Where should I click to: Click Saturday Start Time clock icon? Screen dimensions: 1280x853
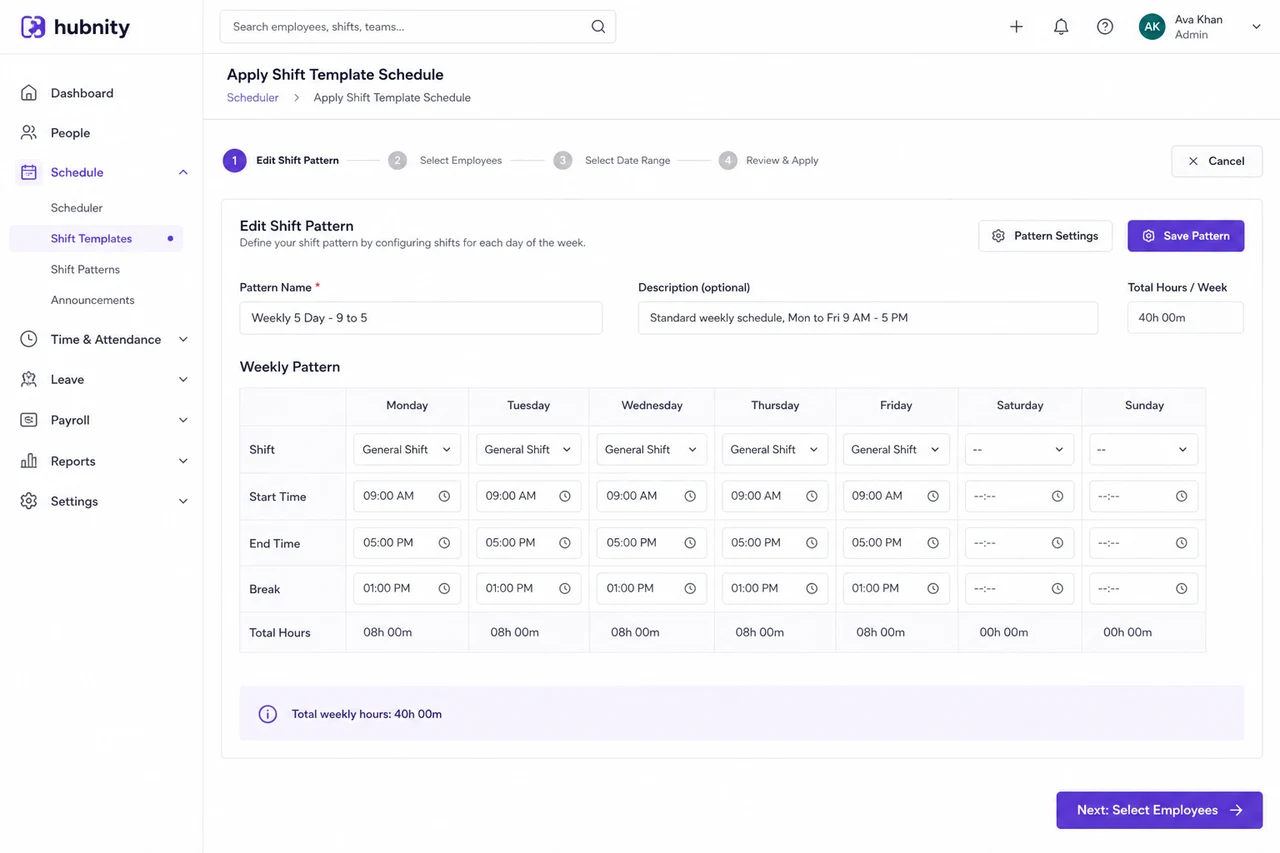[1057, 496]
